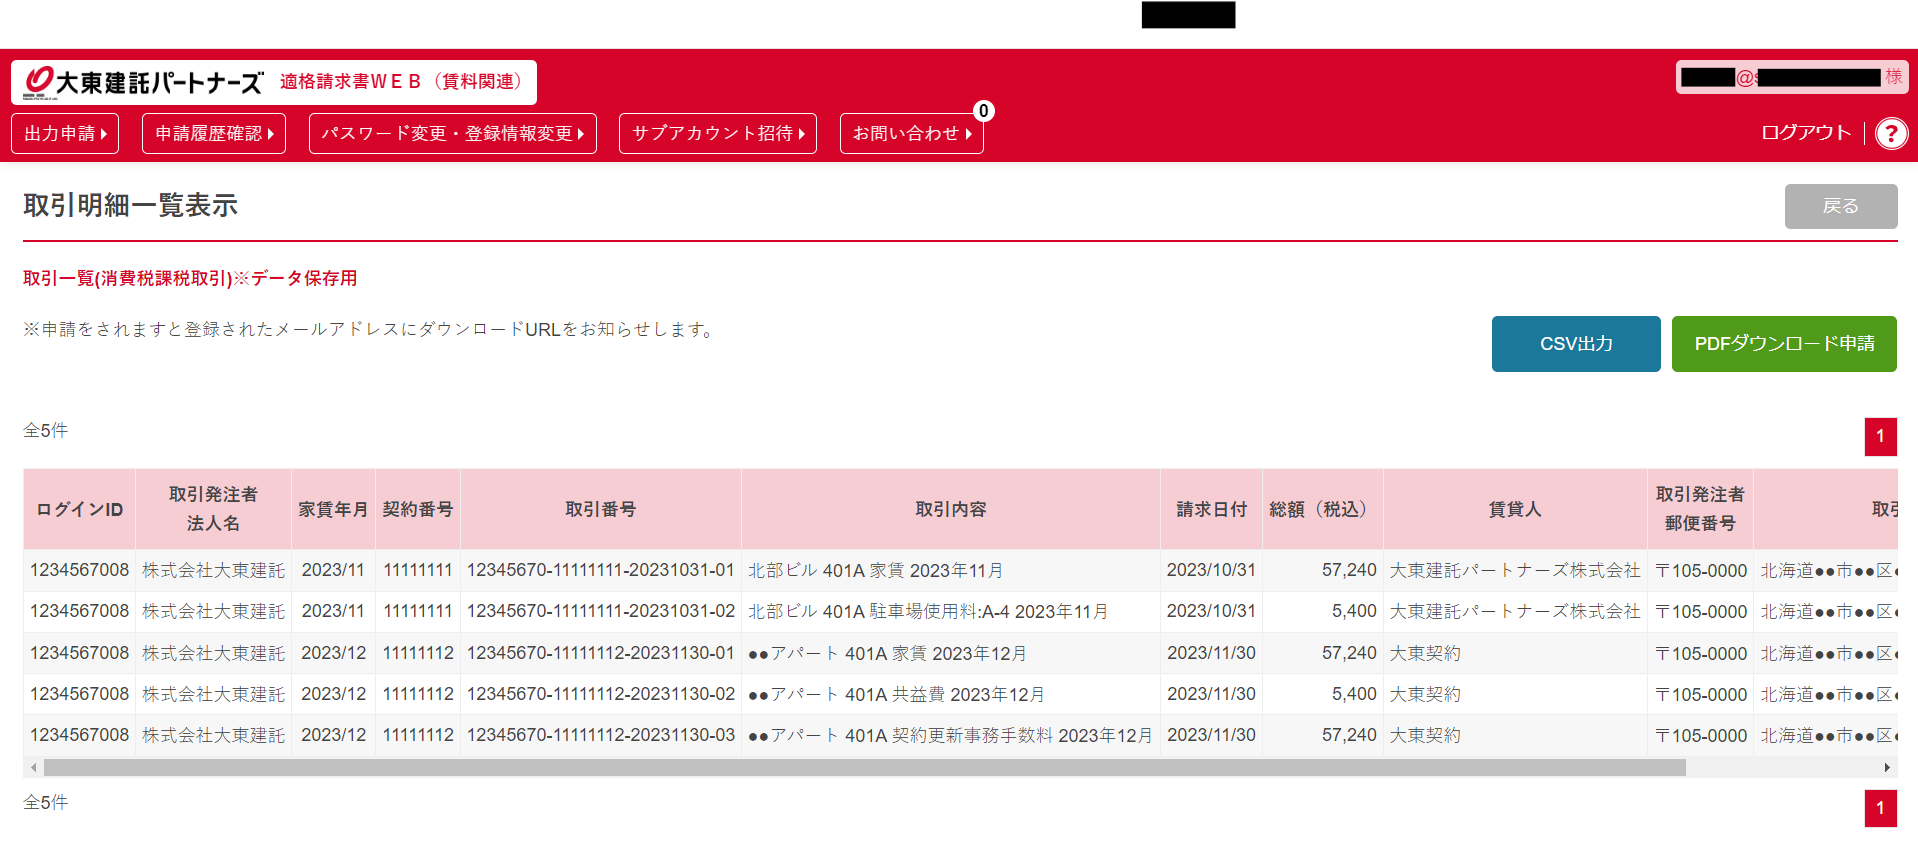
Task: Click the 契約番号 column header
Action: tap(418, 509)
